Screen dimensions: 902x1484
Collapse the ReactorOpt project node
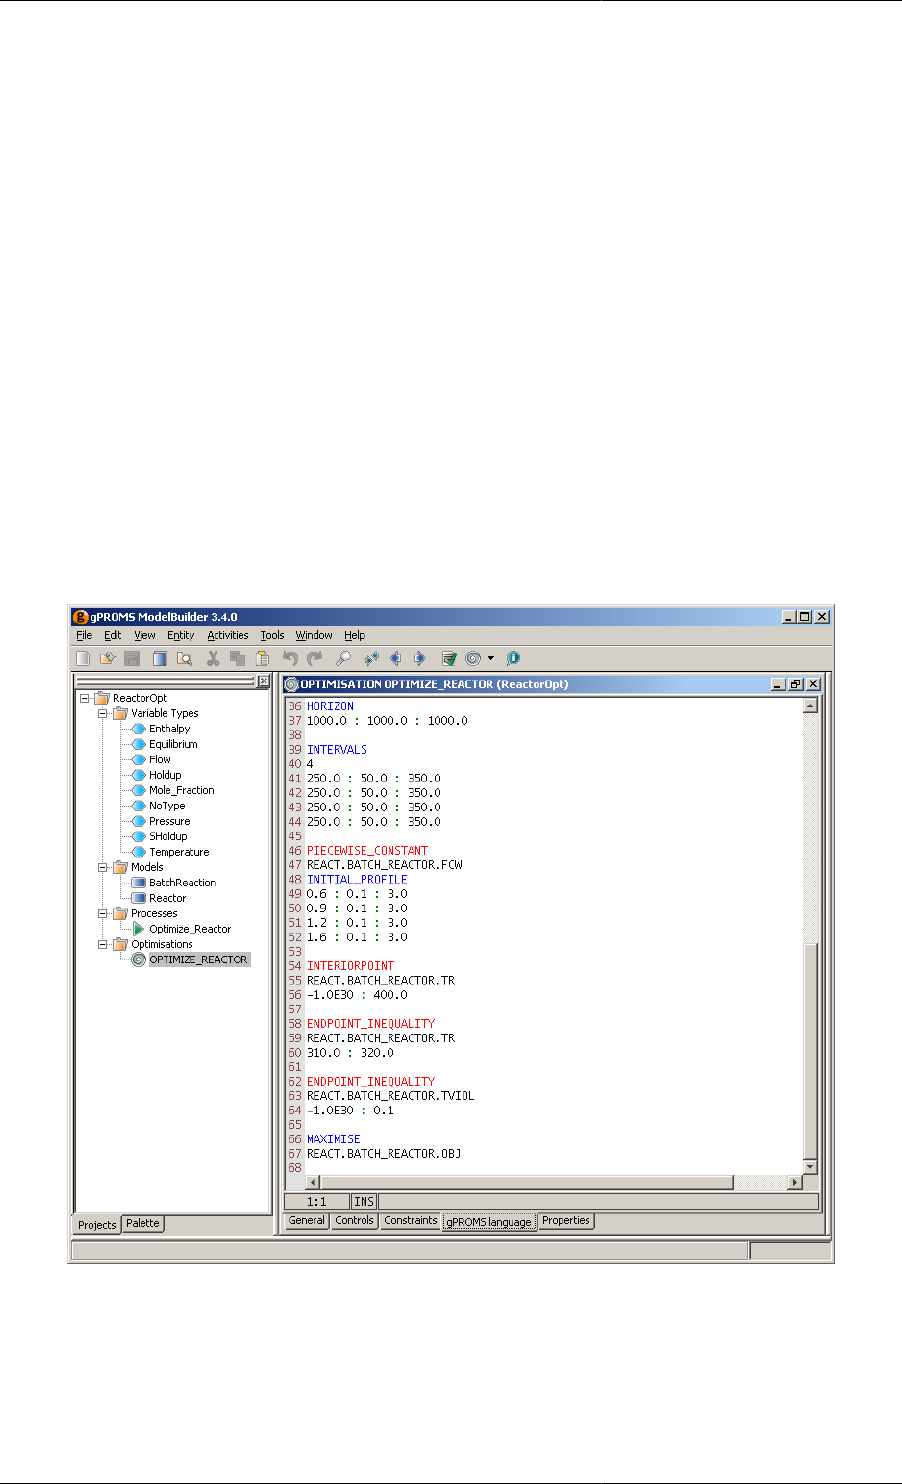[x=85, y=698]
